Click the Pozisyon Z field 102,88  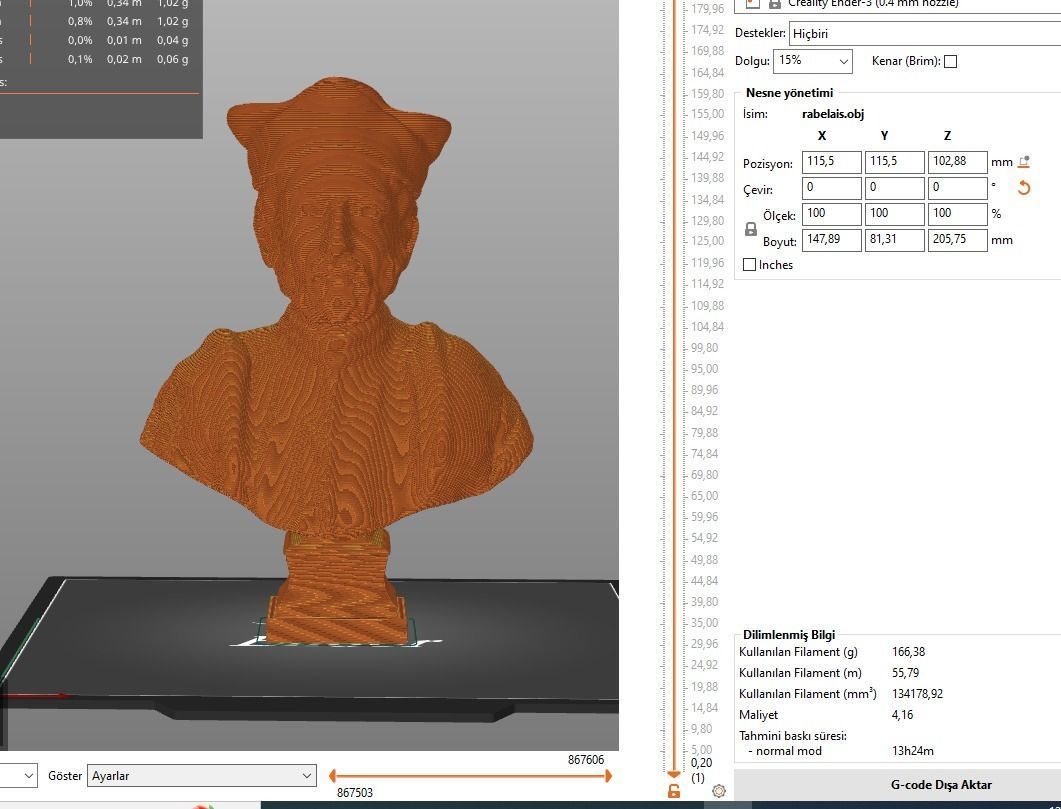(957, 162)
